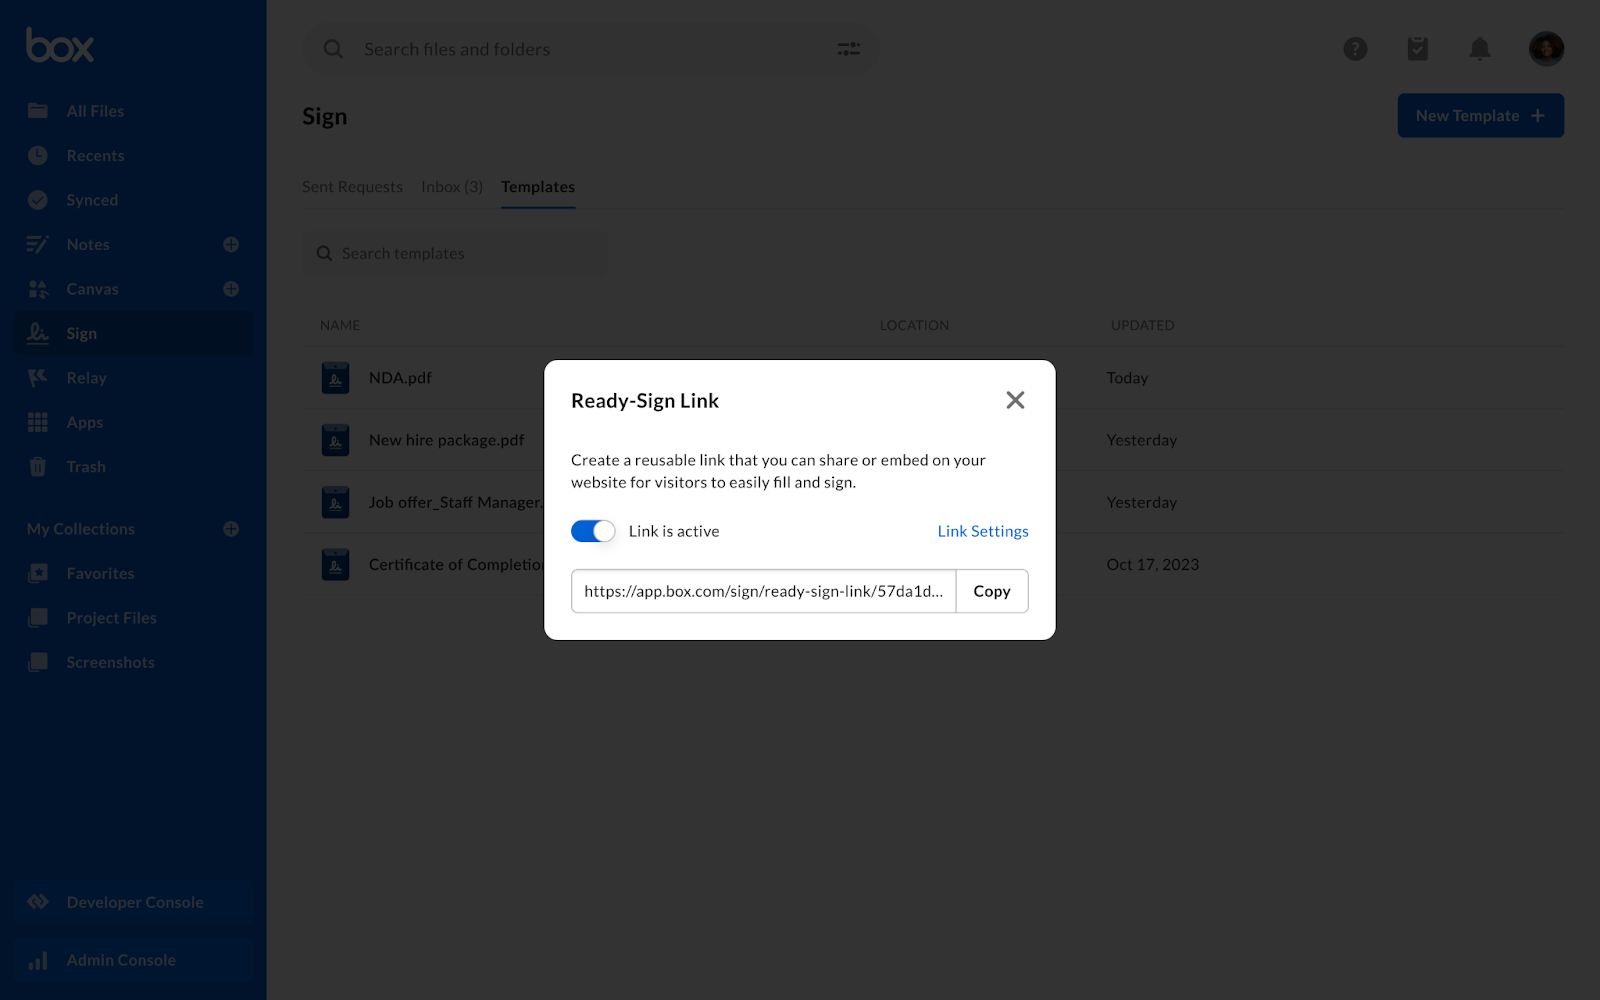
Task: Click the Box logo
Action: (60, 46)
